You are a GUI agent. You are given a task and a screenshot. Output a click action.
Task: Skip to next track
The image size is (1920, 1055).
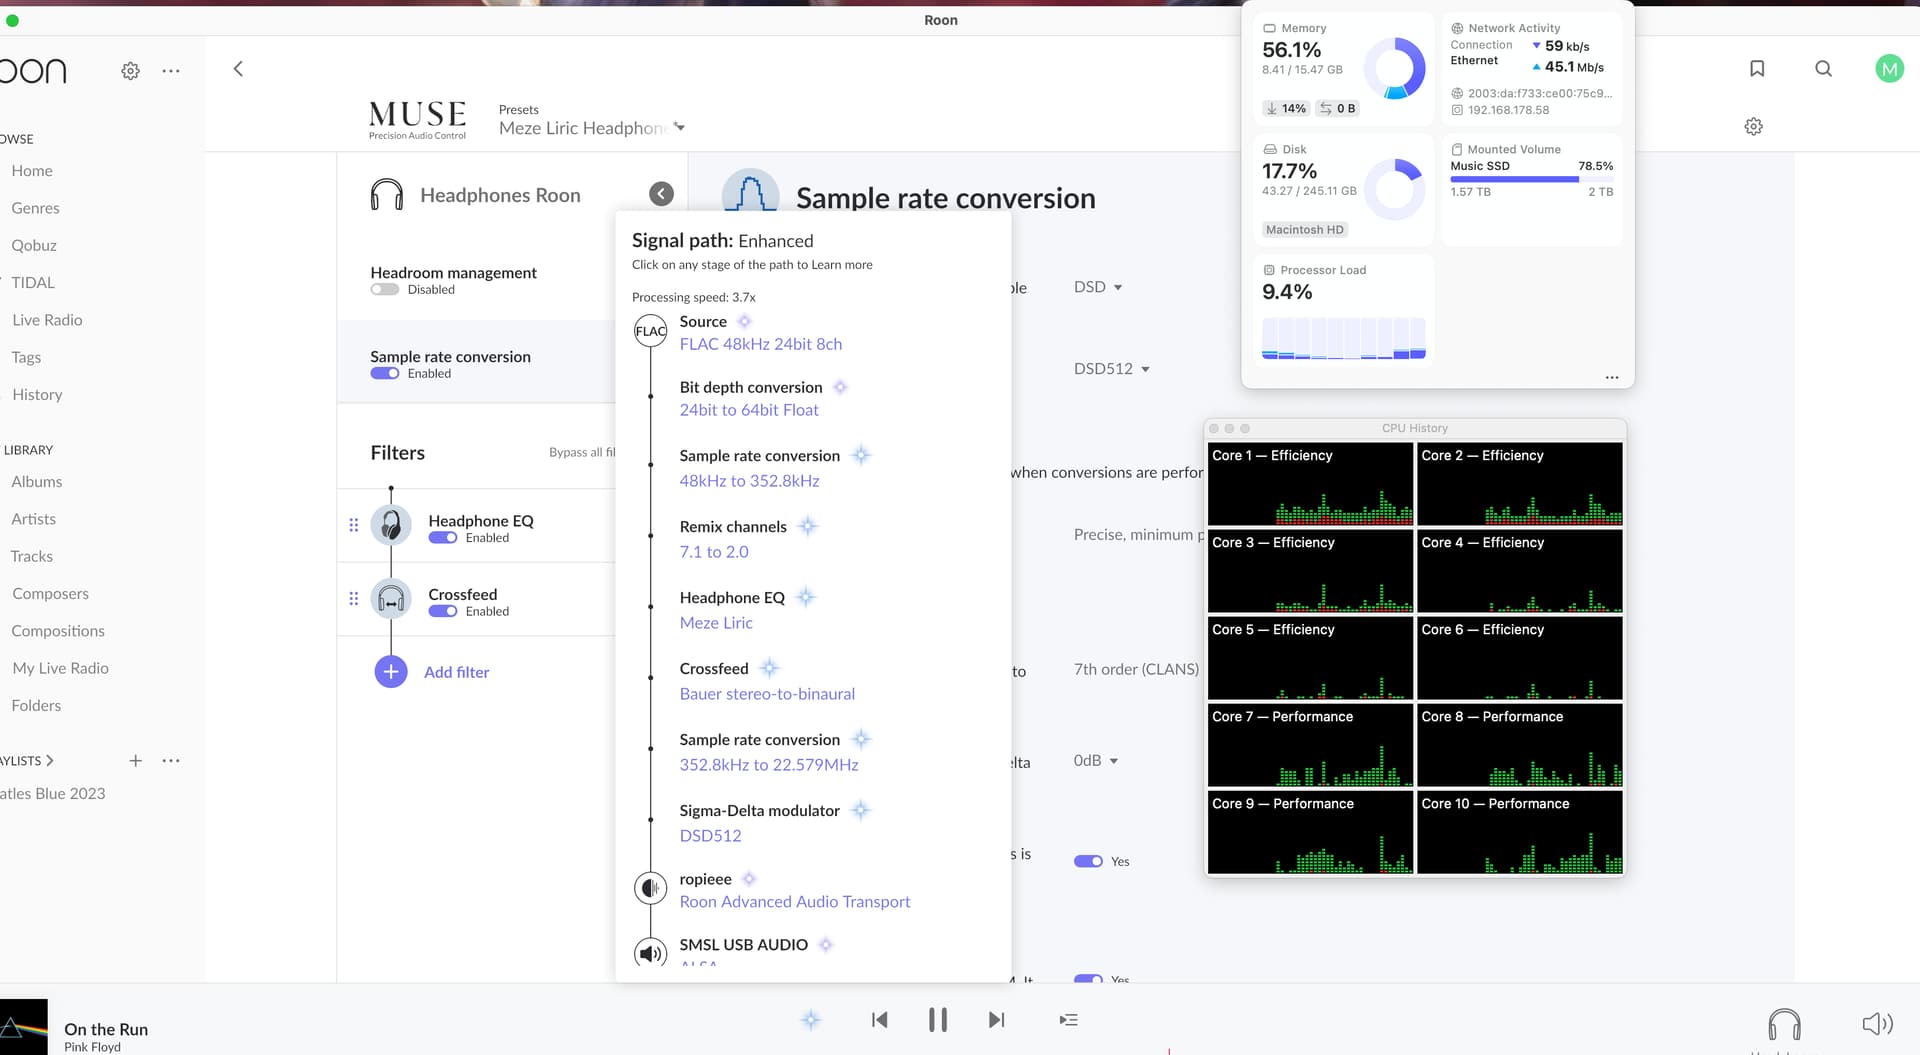coord(996,1020)
